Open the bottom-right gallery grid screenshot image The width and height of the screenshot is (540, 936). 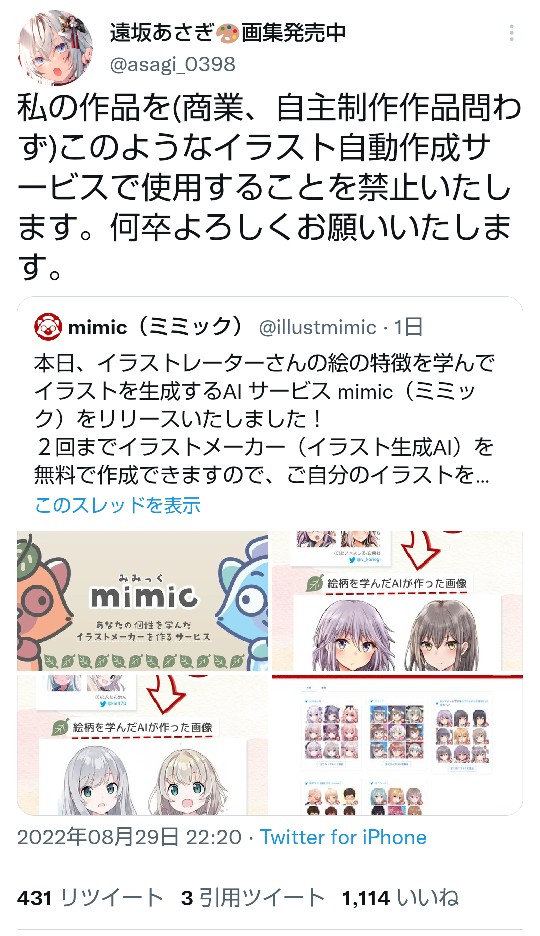(x=397, y=745)
